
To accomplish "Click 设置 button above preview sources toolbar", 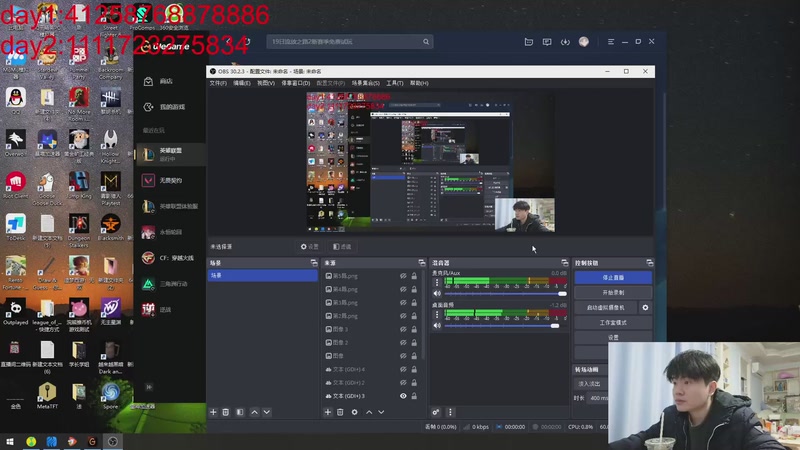I will [310, 247].
